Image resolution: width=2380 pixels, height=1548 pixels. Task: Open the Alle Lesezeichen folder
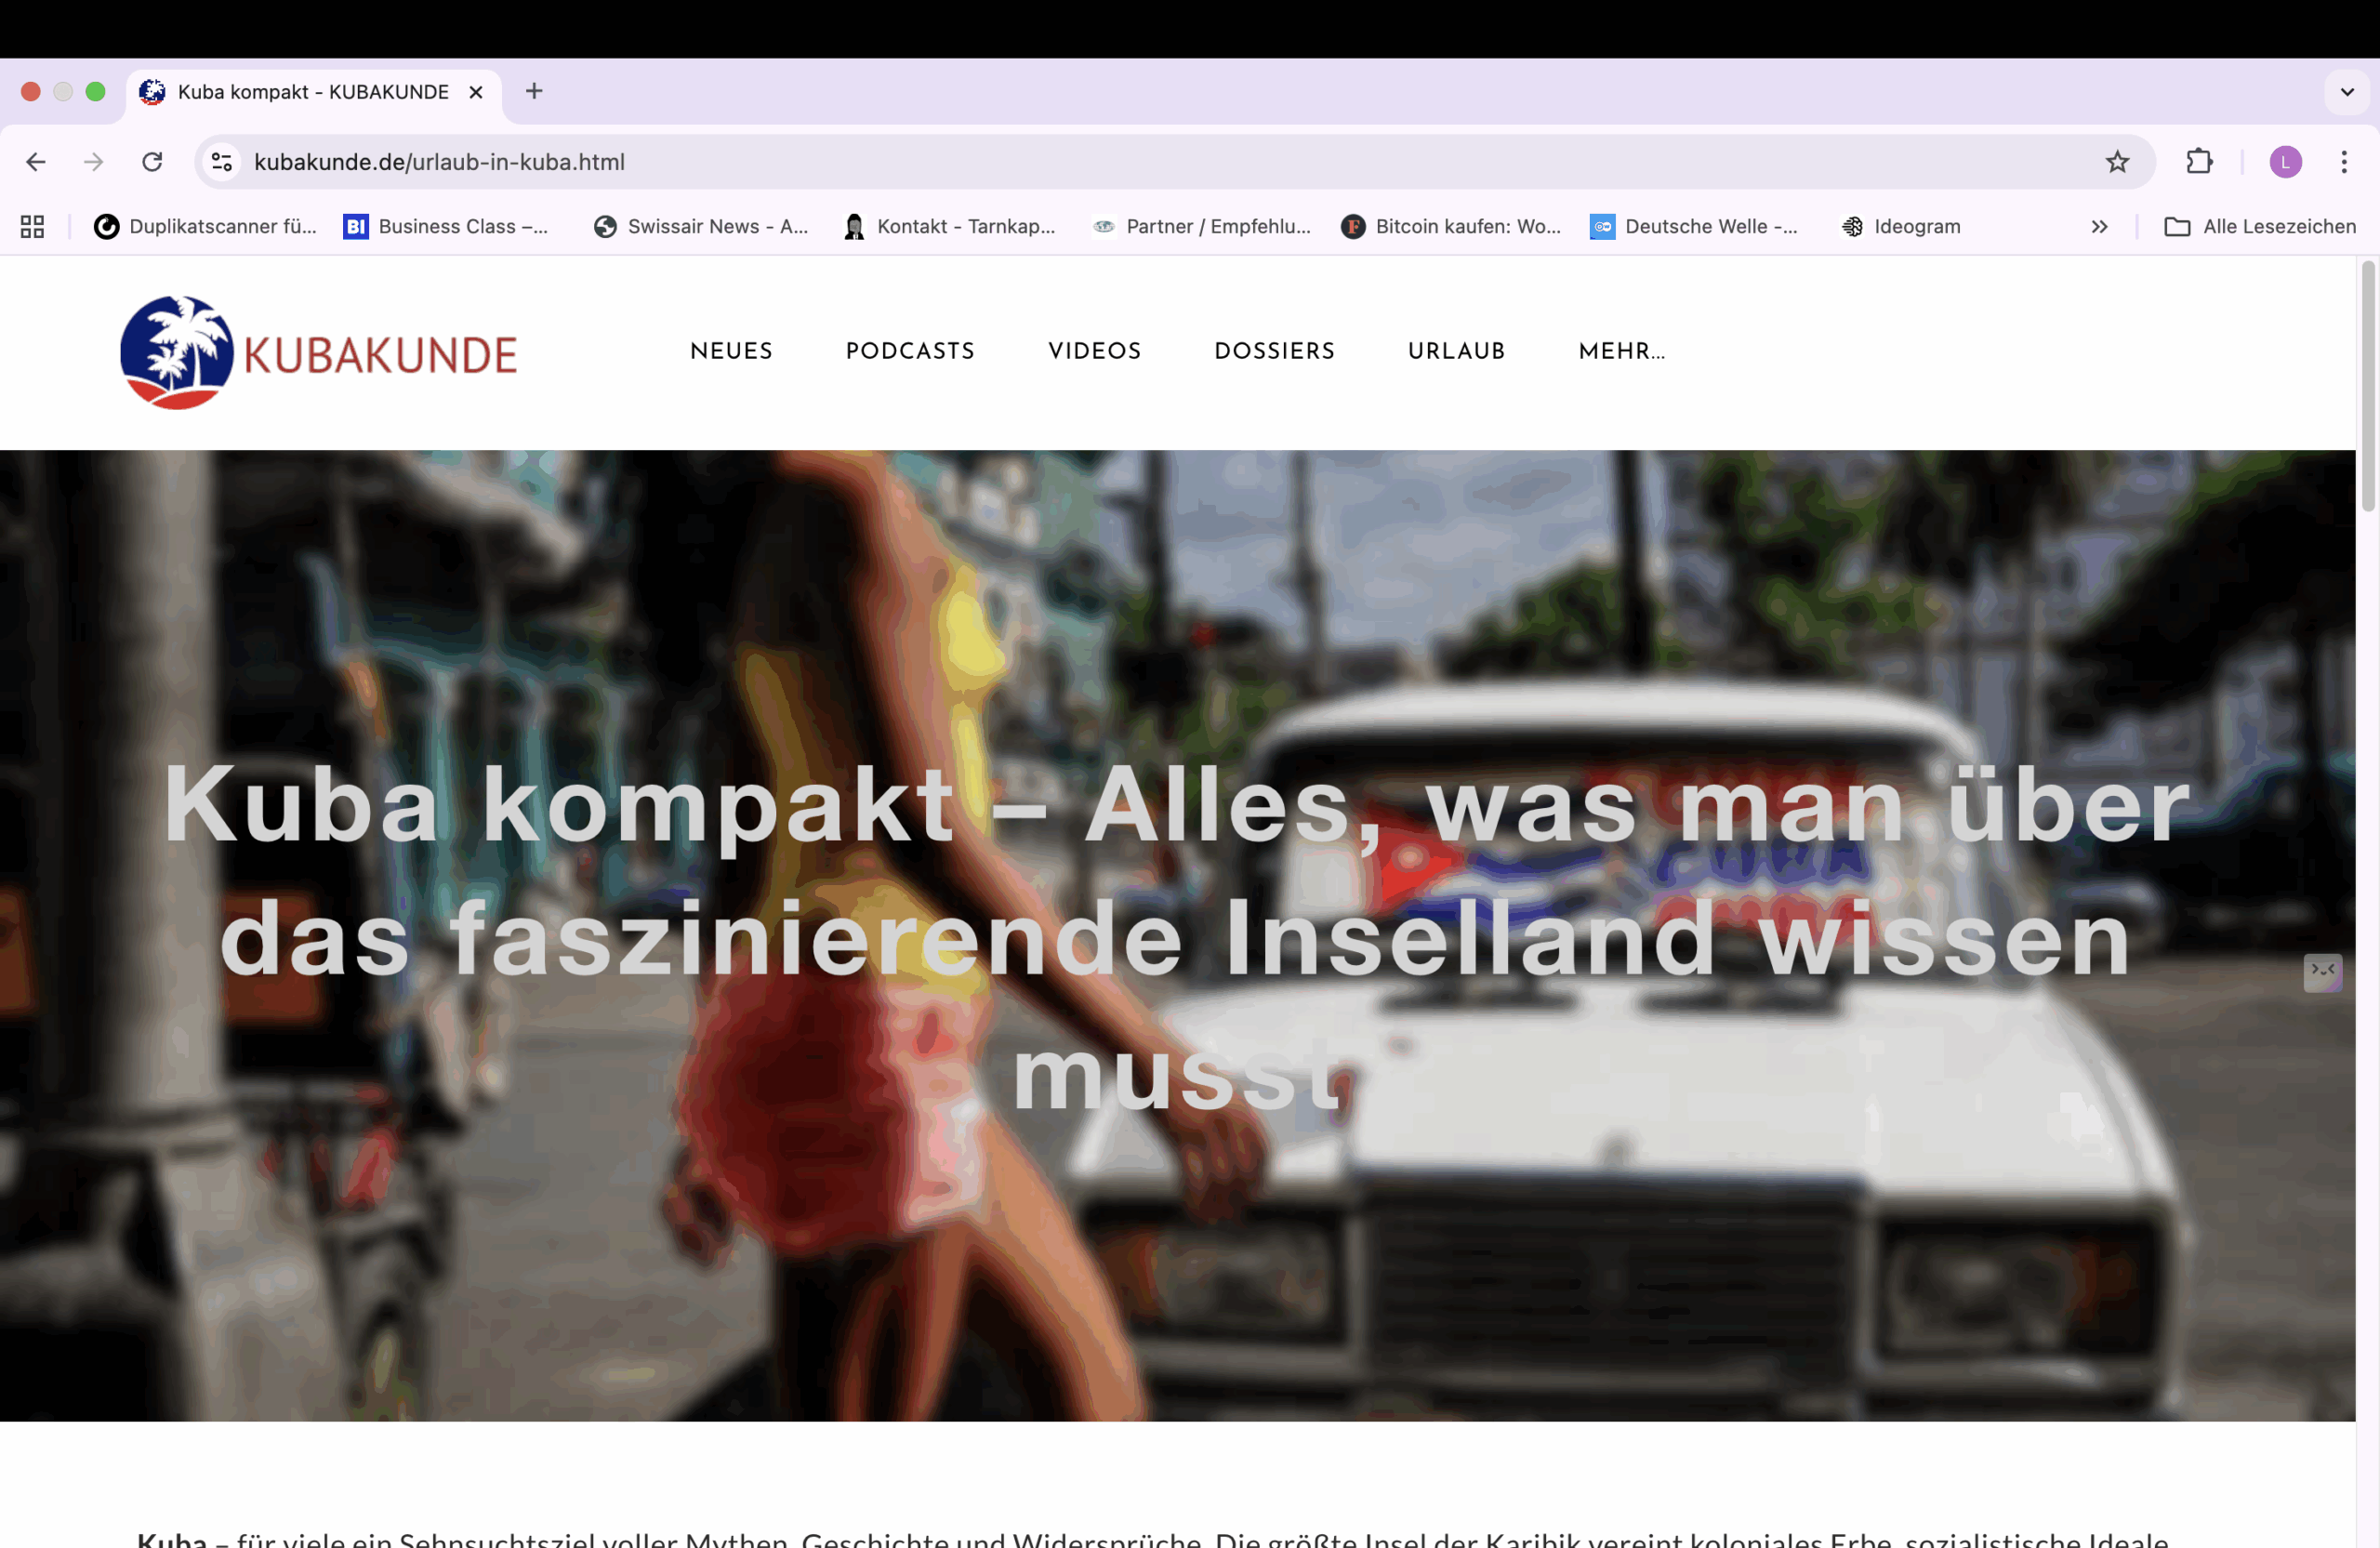point(2260,227)
